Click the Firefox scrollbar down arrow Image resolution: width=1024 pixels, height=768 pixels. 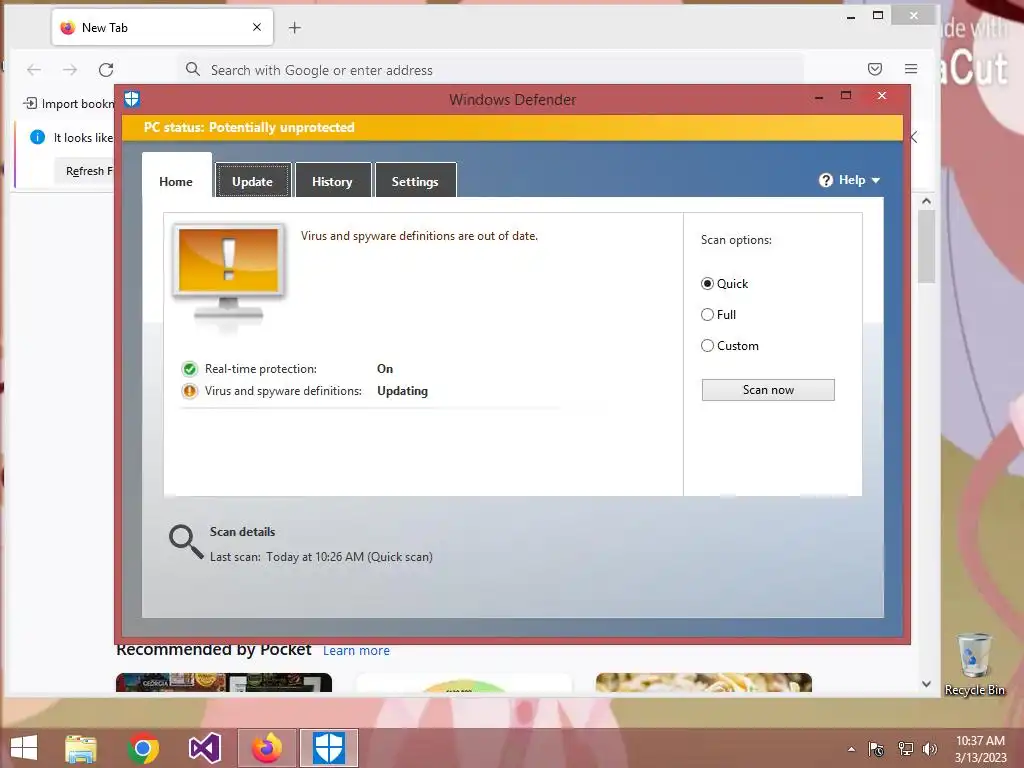coord(926,684)
